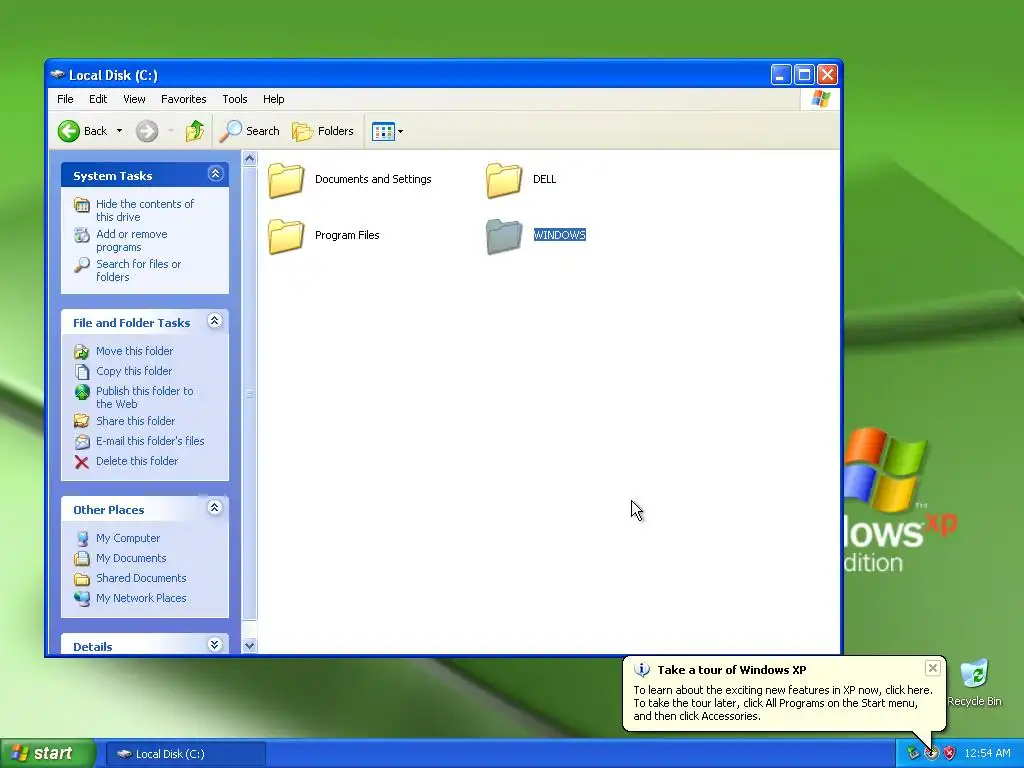Image resolution: width=1024 pixels, height=768 pixels.
Task: Click the Windows flag logo in the menu bar
Action: pos(820,99)
